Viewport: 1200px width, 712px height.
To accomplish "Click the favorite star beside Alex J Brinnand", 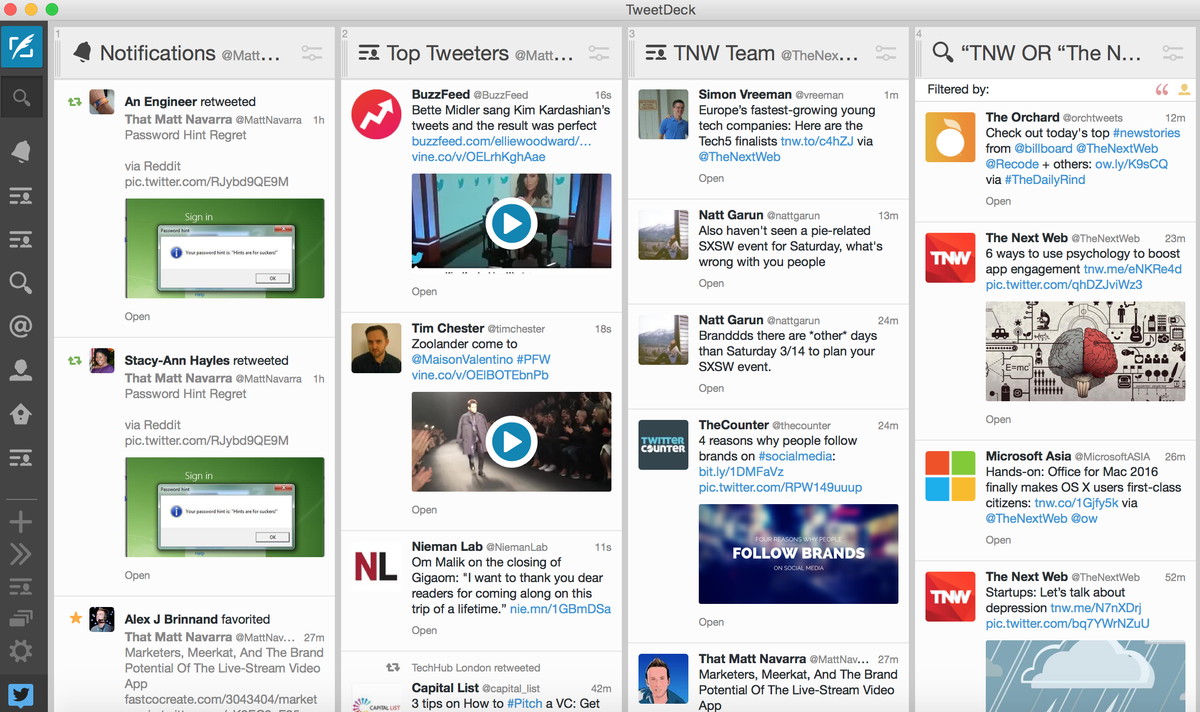I will click(75, 619).
